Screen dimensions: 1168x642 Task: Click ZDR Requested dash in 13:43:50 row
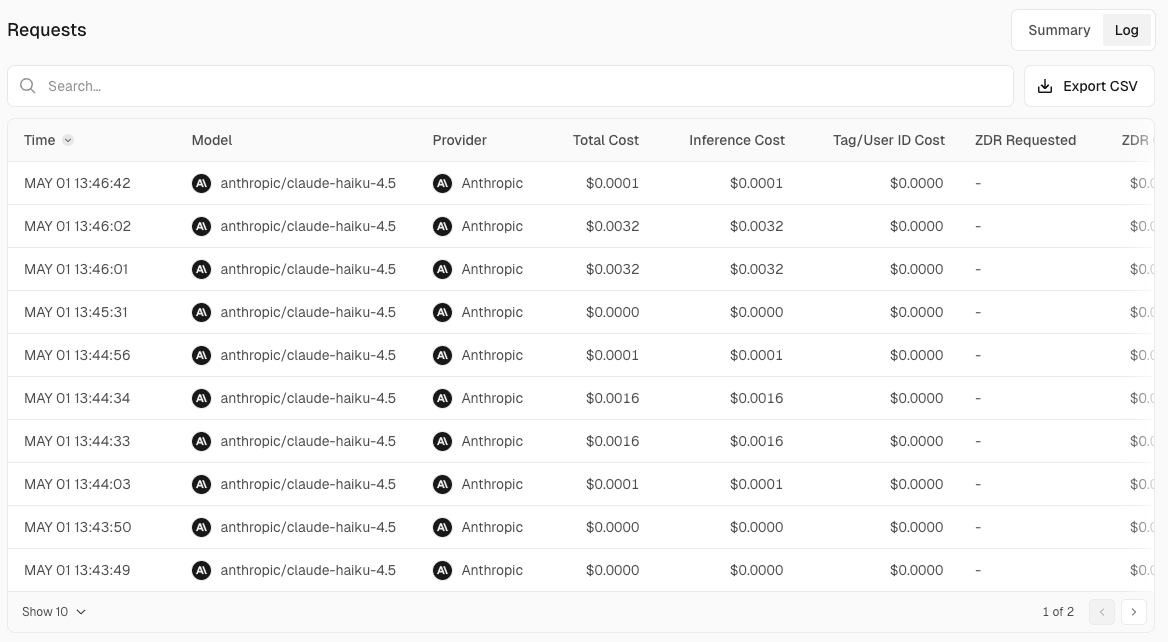[978, 527]
